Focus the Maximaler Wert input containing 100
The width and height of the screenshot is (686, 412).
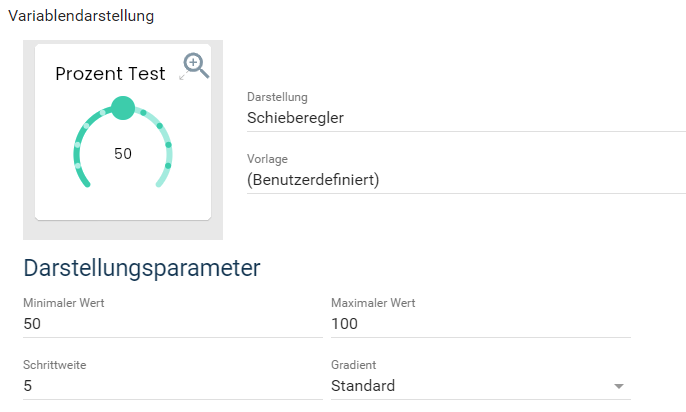(481, 324)
